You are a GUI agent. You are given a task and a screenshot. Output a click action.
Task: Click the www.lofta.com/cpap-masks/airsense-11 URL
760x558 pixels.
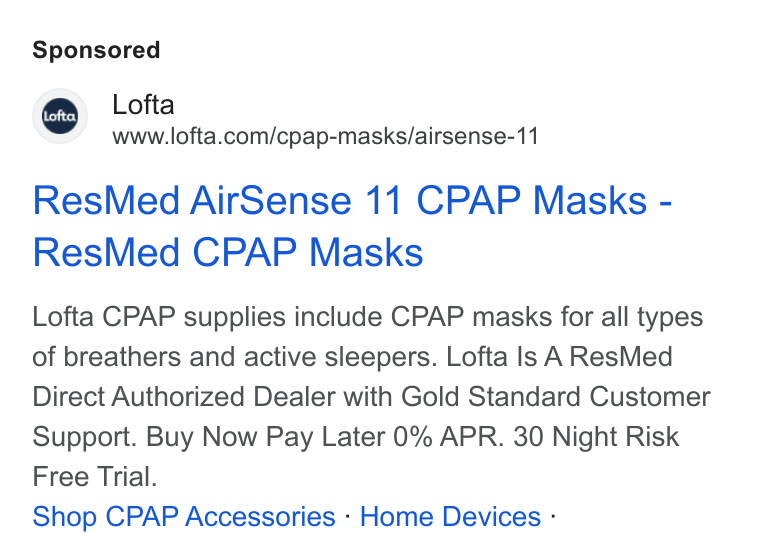pos(325,136)
